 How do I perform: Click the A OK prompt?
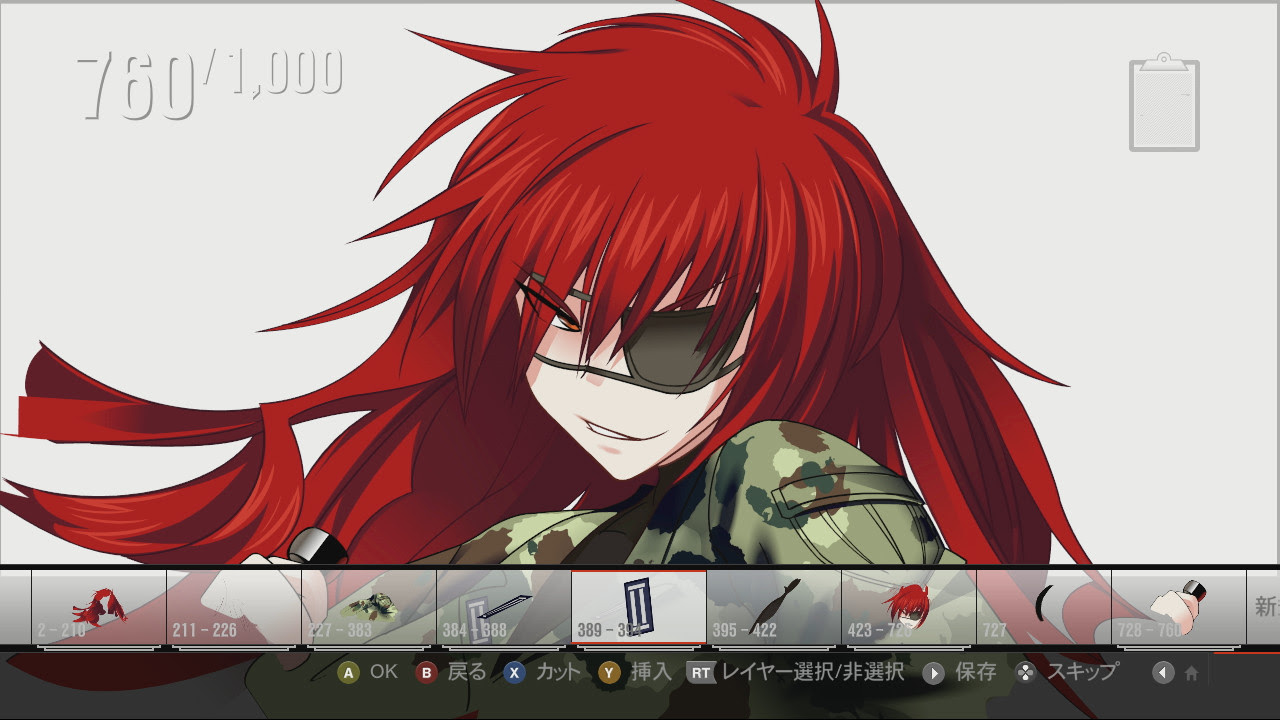click(x=368, y=673)
